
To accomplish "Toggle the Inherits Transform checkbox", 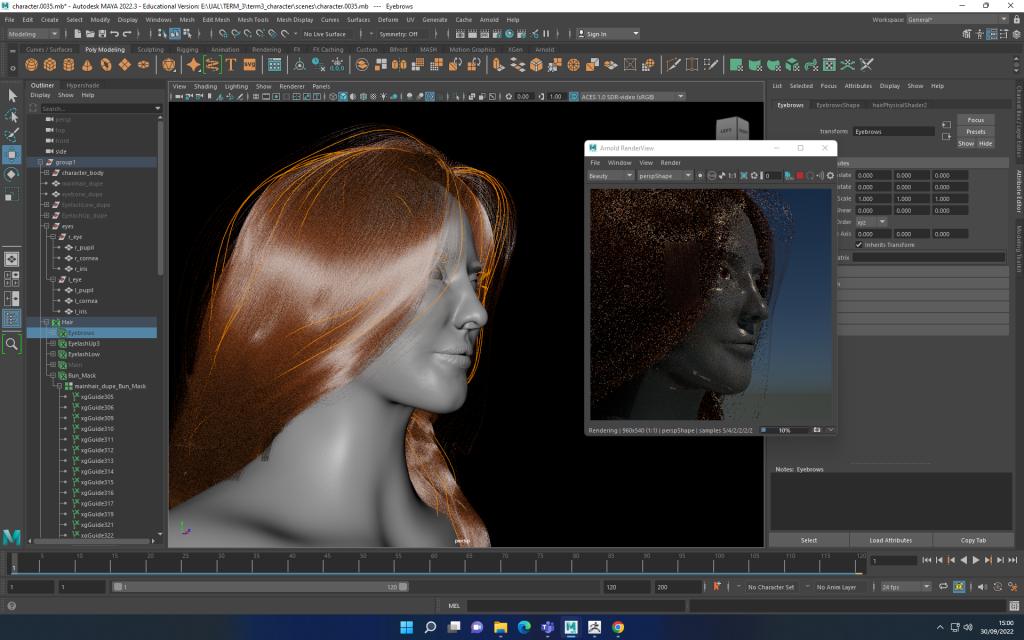I will pyautogui.click(x=859, y=245).
